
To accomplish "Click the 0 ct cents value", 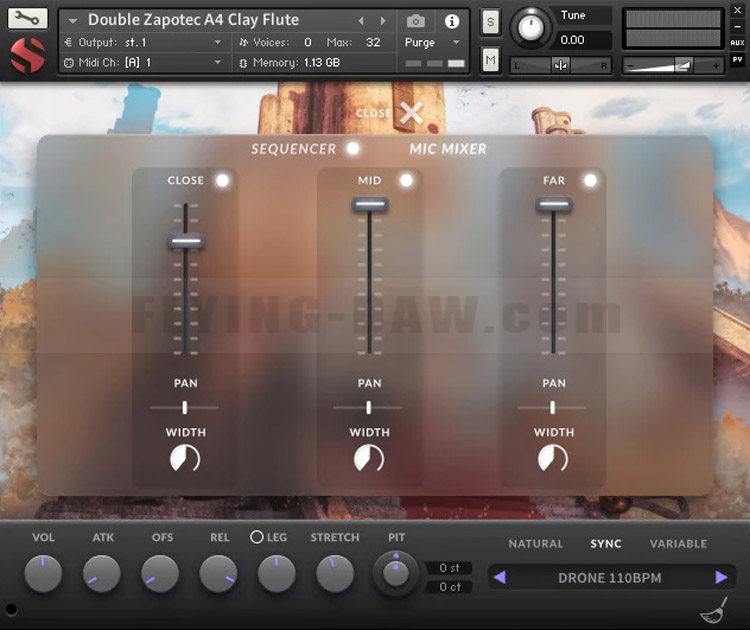I will tap(449, 587).
